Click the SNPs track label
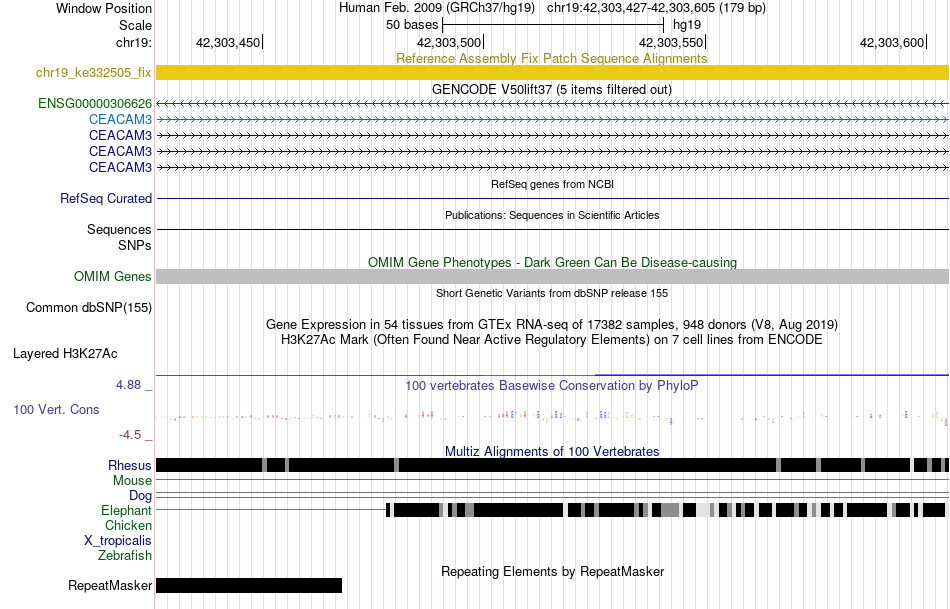The height and width of the screenshot is (609, 950). pyautogui.click(x=135, y=245)
